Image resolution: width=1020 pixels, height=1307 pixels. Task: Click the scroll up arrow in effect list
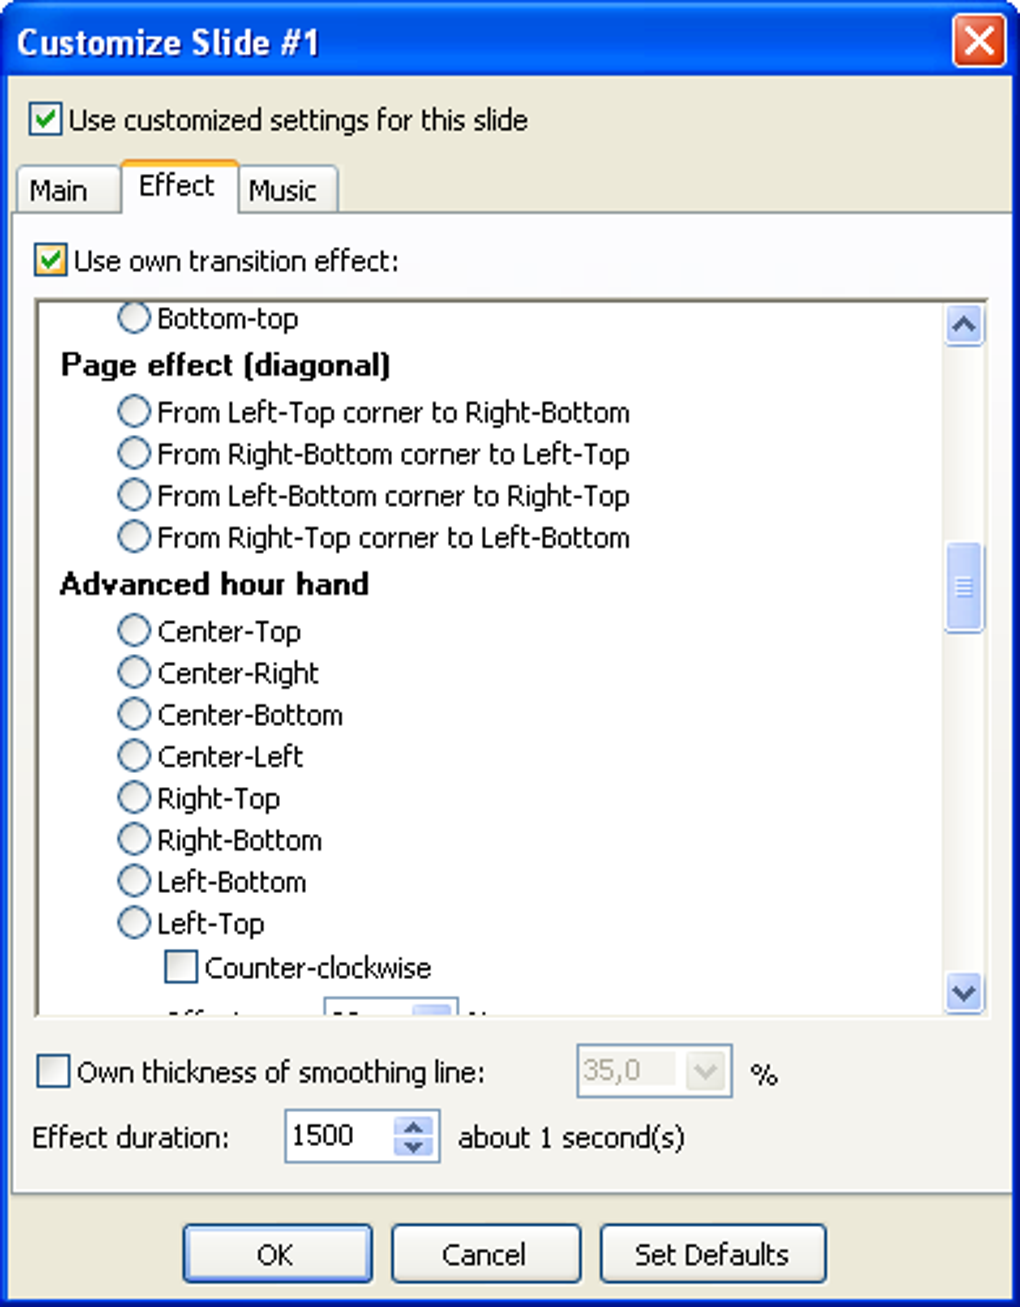[963, 325]
